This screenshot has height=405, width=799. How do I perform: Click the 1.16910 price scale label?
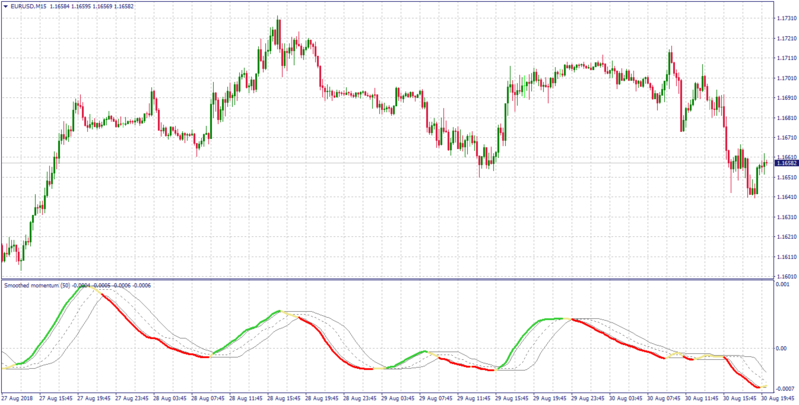pos(787,98)
